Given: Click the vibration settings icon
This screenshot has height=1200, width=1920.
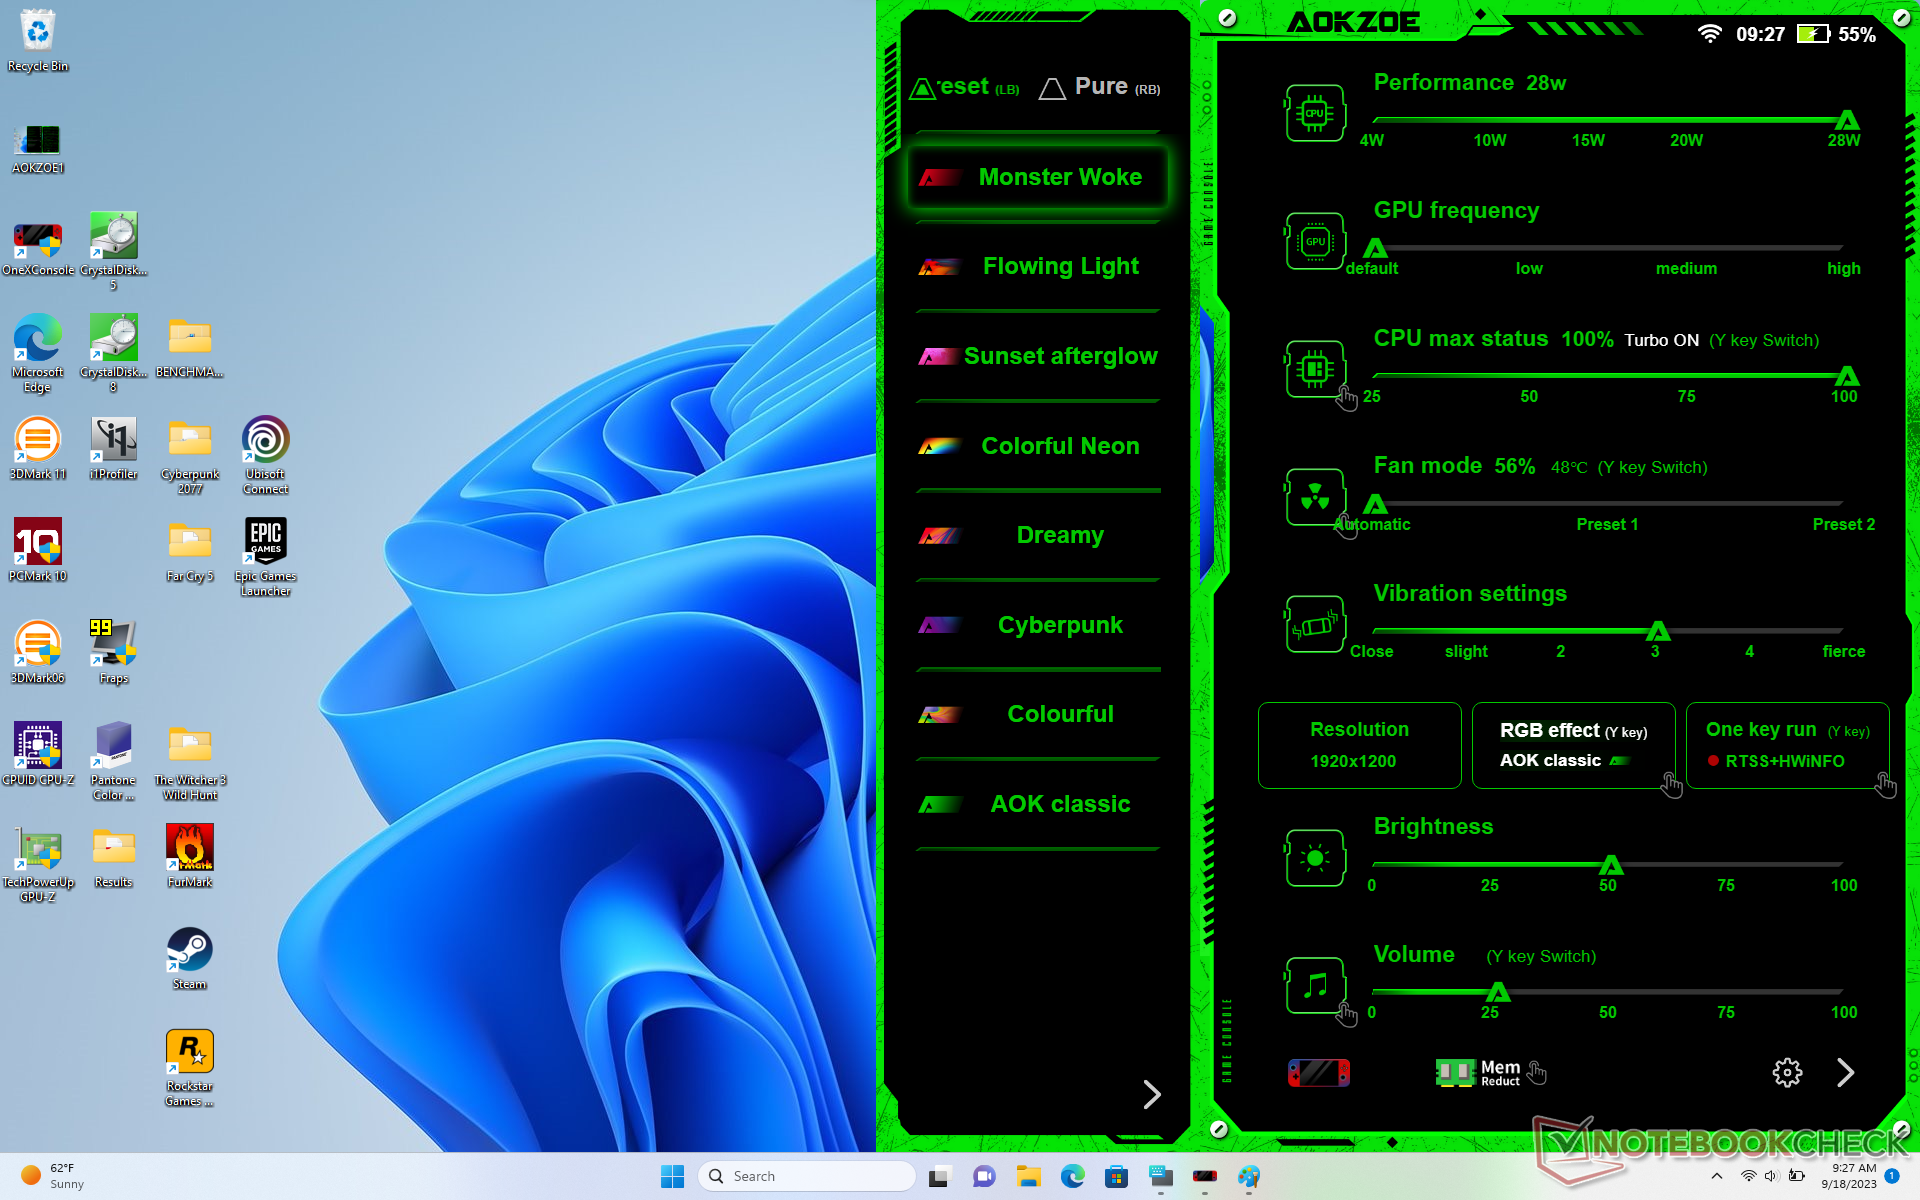Looking at the screenshot, I should (x=1314, y=624).
